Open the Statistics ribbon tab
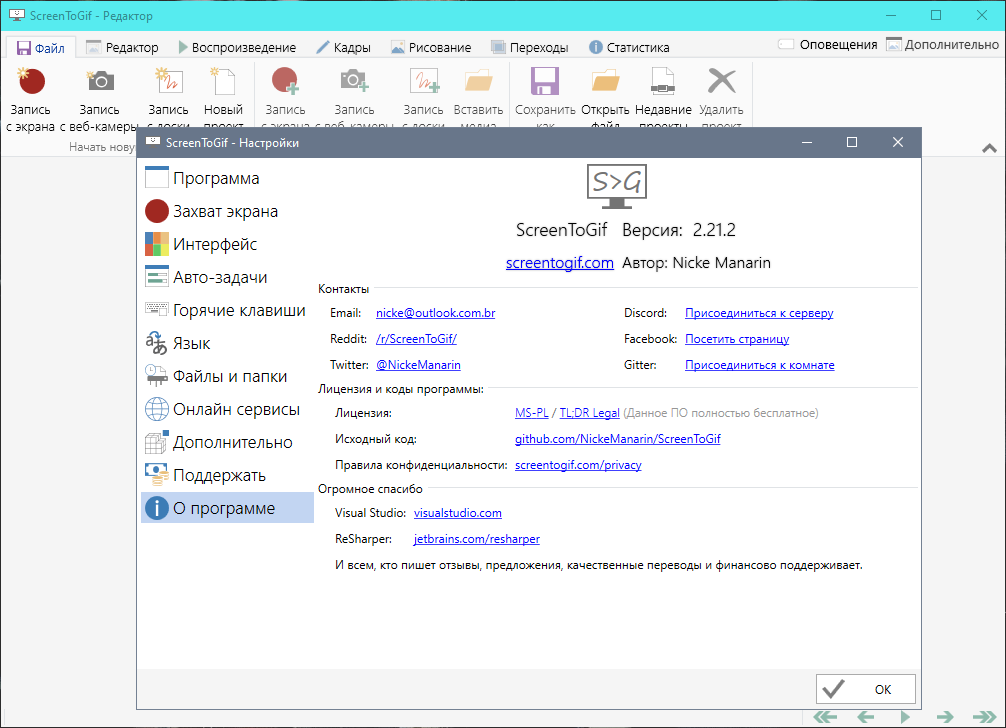 (x=629, y=47)
